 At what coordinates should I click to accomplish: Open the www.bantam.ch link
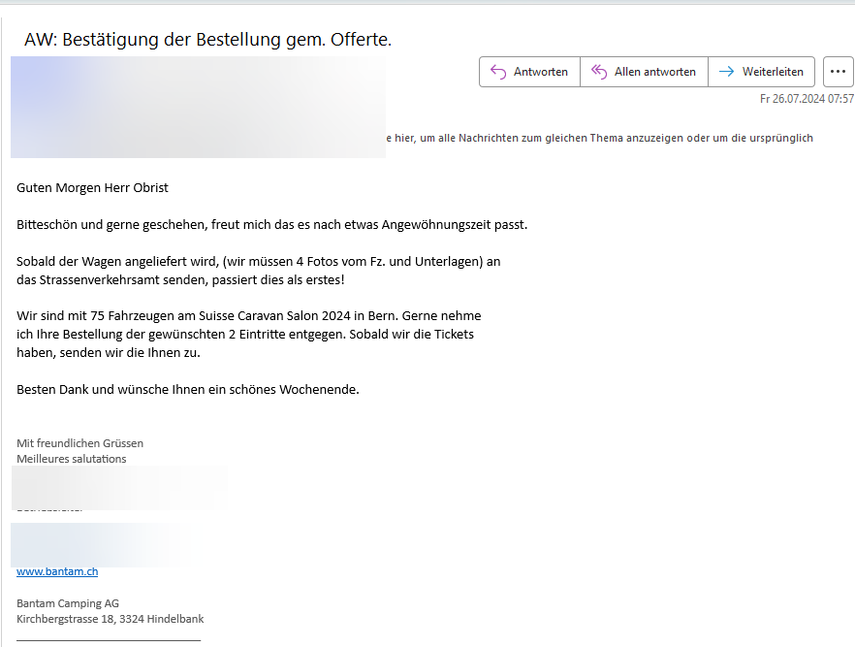(57, 571)
